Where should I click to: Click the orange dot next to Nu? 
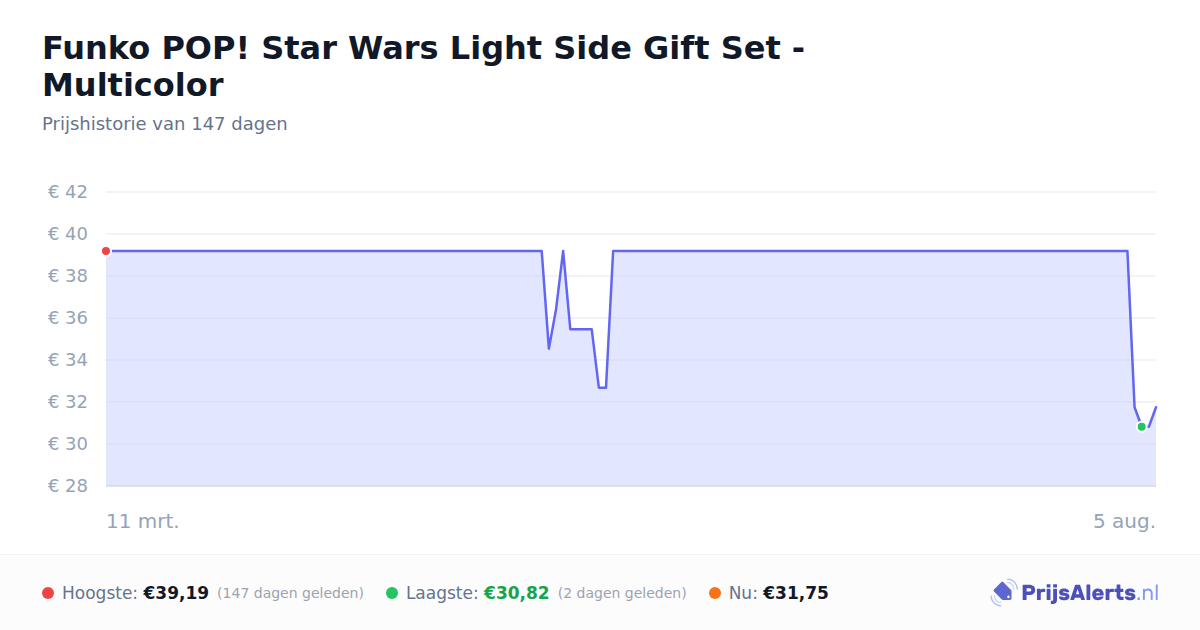tap(715, 593)
